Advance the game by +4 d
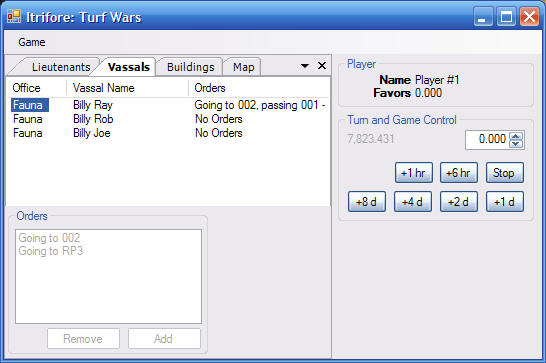This screenshot has height=363, width=546. pos(413,201)
